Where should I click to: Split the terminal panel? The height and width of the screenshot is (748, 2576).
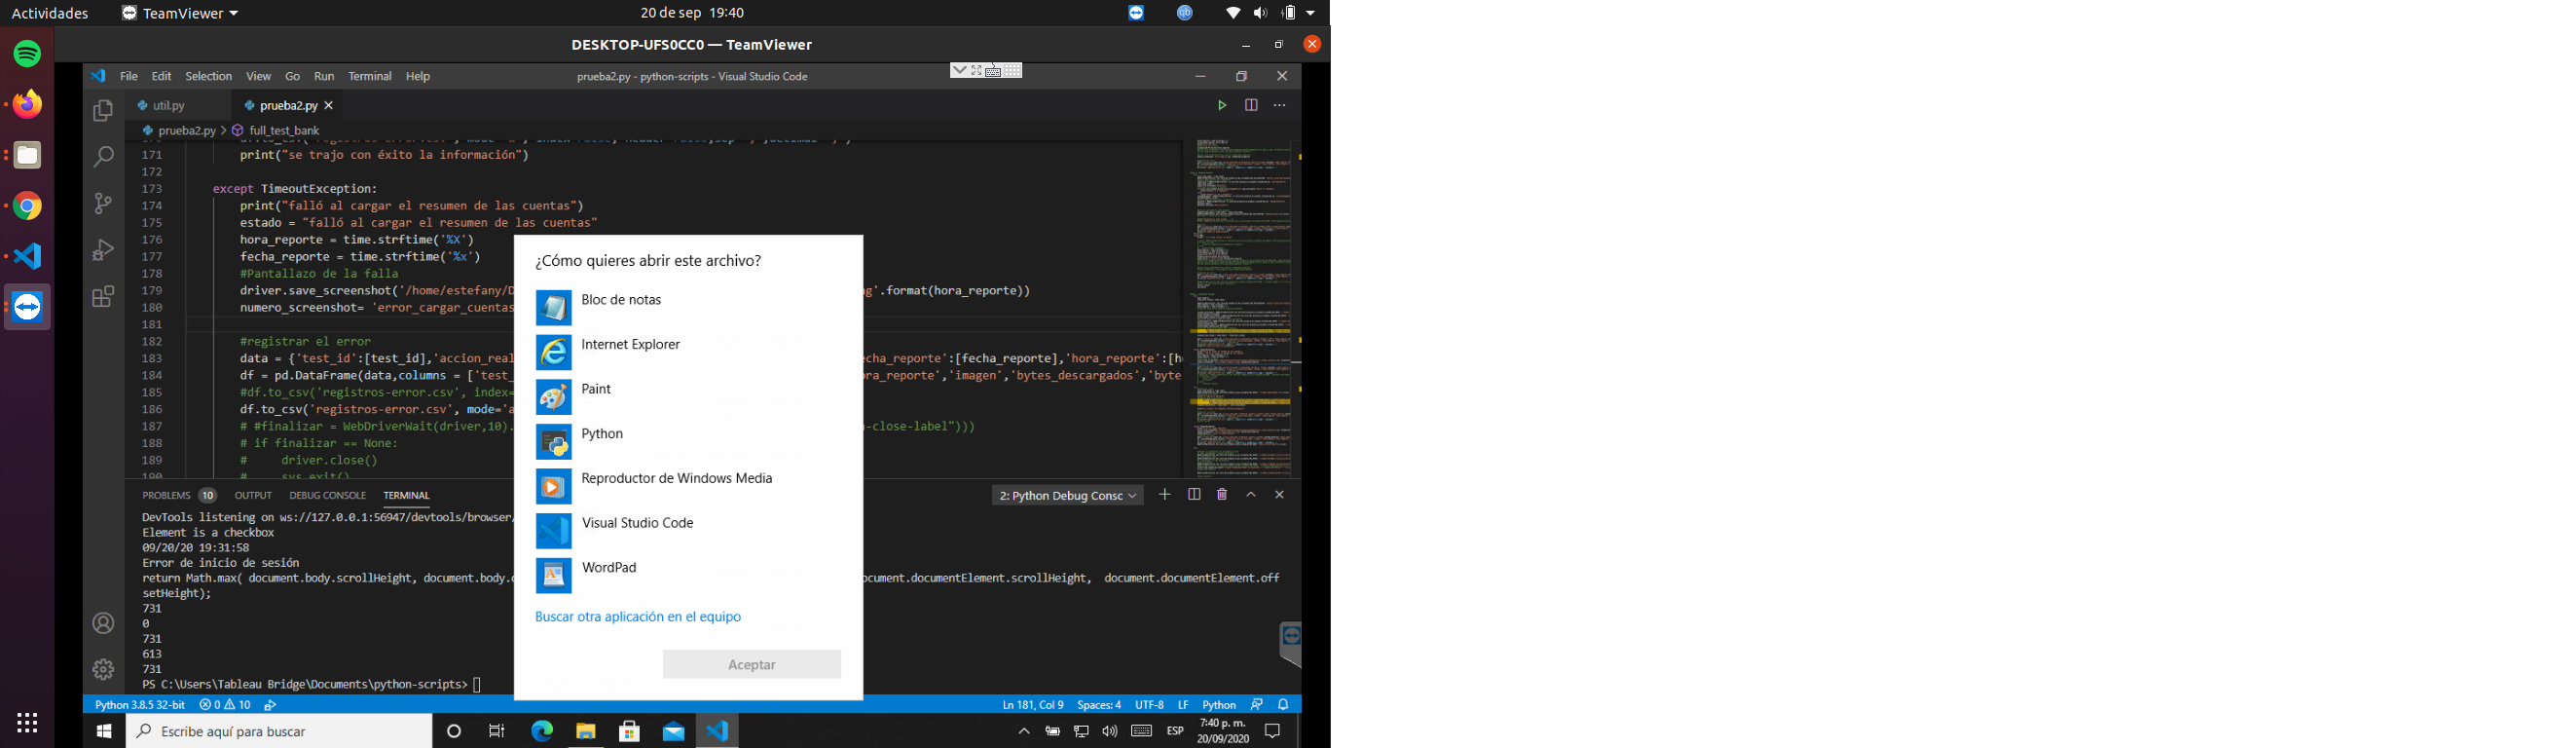click(x=1194, y=494)
